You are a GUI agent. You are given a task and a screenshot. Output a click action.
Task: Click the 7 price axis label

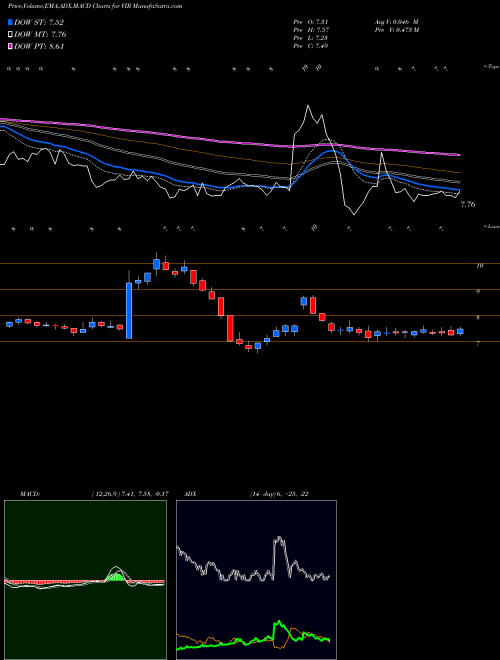(x=478, y=344)
